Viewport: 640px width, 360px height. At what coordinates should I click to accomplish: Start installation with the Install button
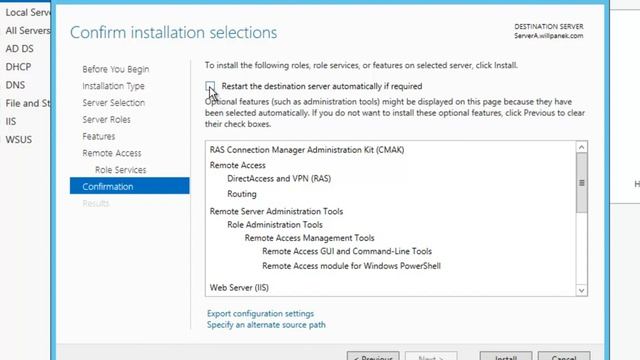(506, 356)
